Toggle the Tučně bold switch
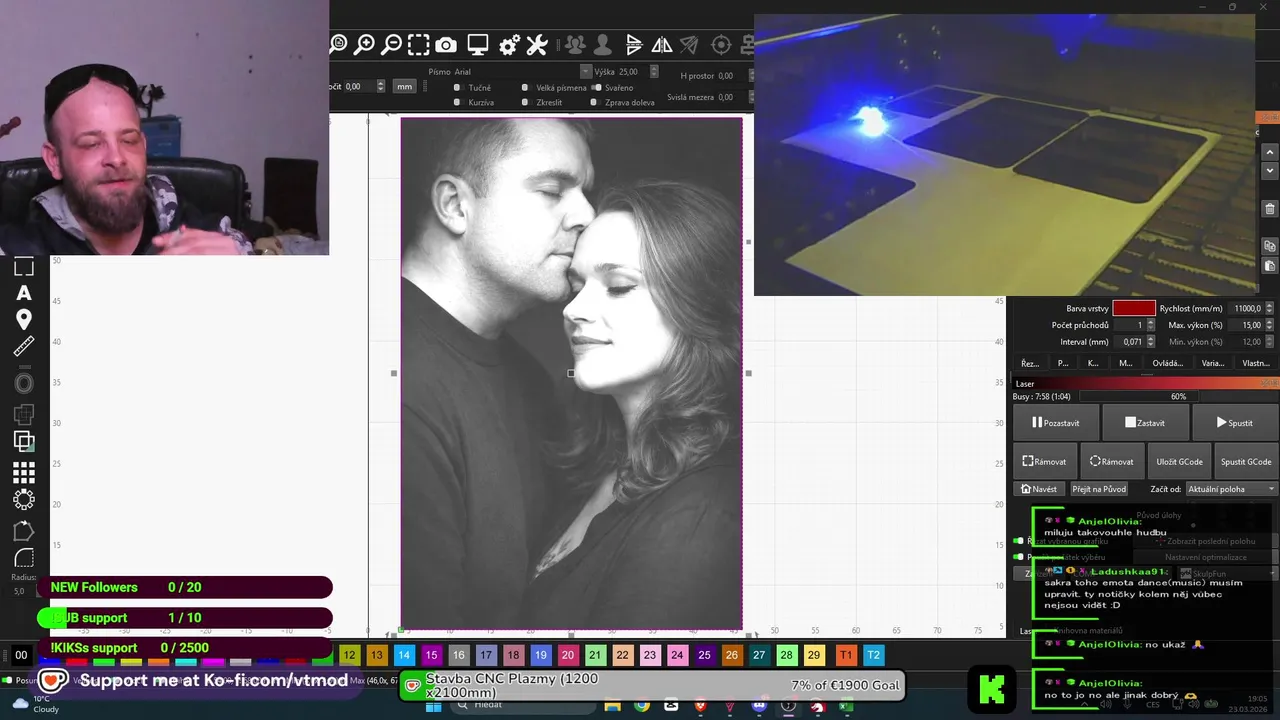Screen dimensions: 1280x720 [x=457, y=87]
